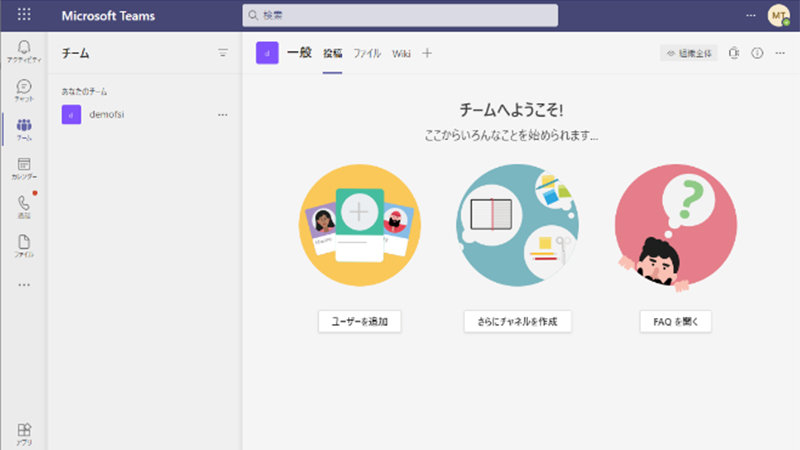Click the チームへようこそ! heading
This screenshot has height=450, width=800.
511,110
